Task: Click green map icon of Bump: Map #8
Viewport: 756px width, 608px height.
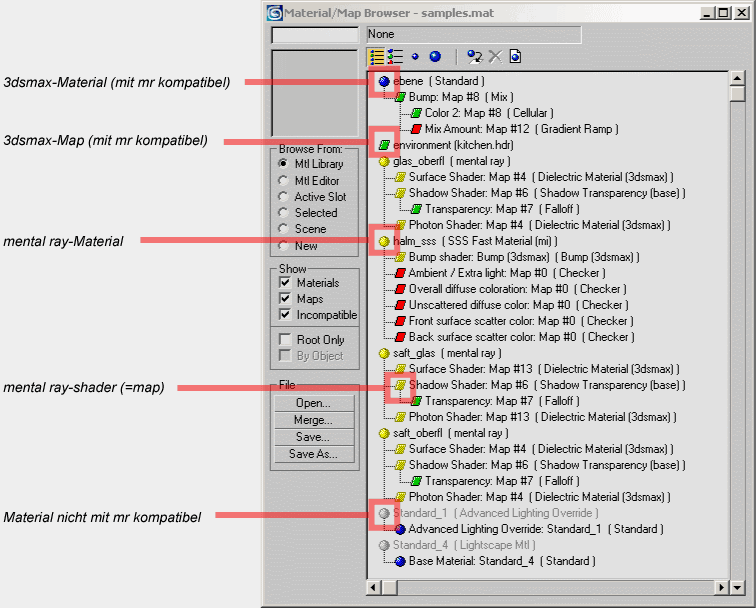Action: pos(400,97)
